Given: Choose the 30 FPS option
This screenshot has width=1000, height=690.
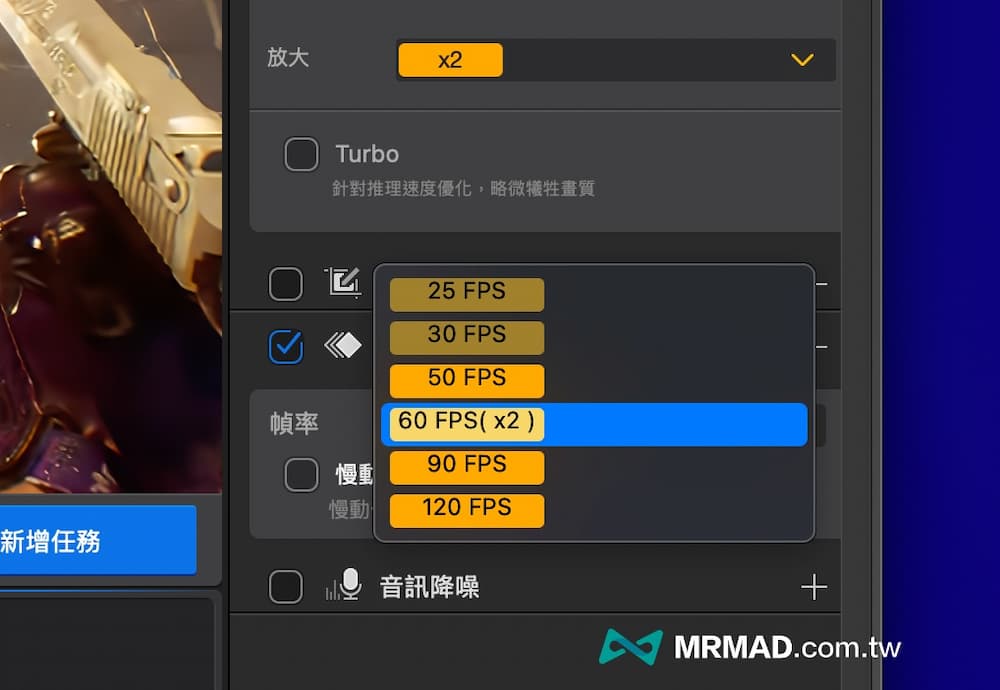Looking at the screenshot, I should tap(467, 337).
